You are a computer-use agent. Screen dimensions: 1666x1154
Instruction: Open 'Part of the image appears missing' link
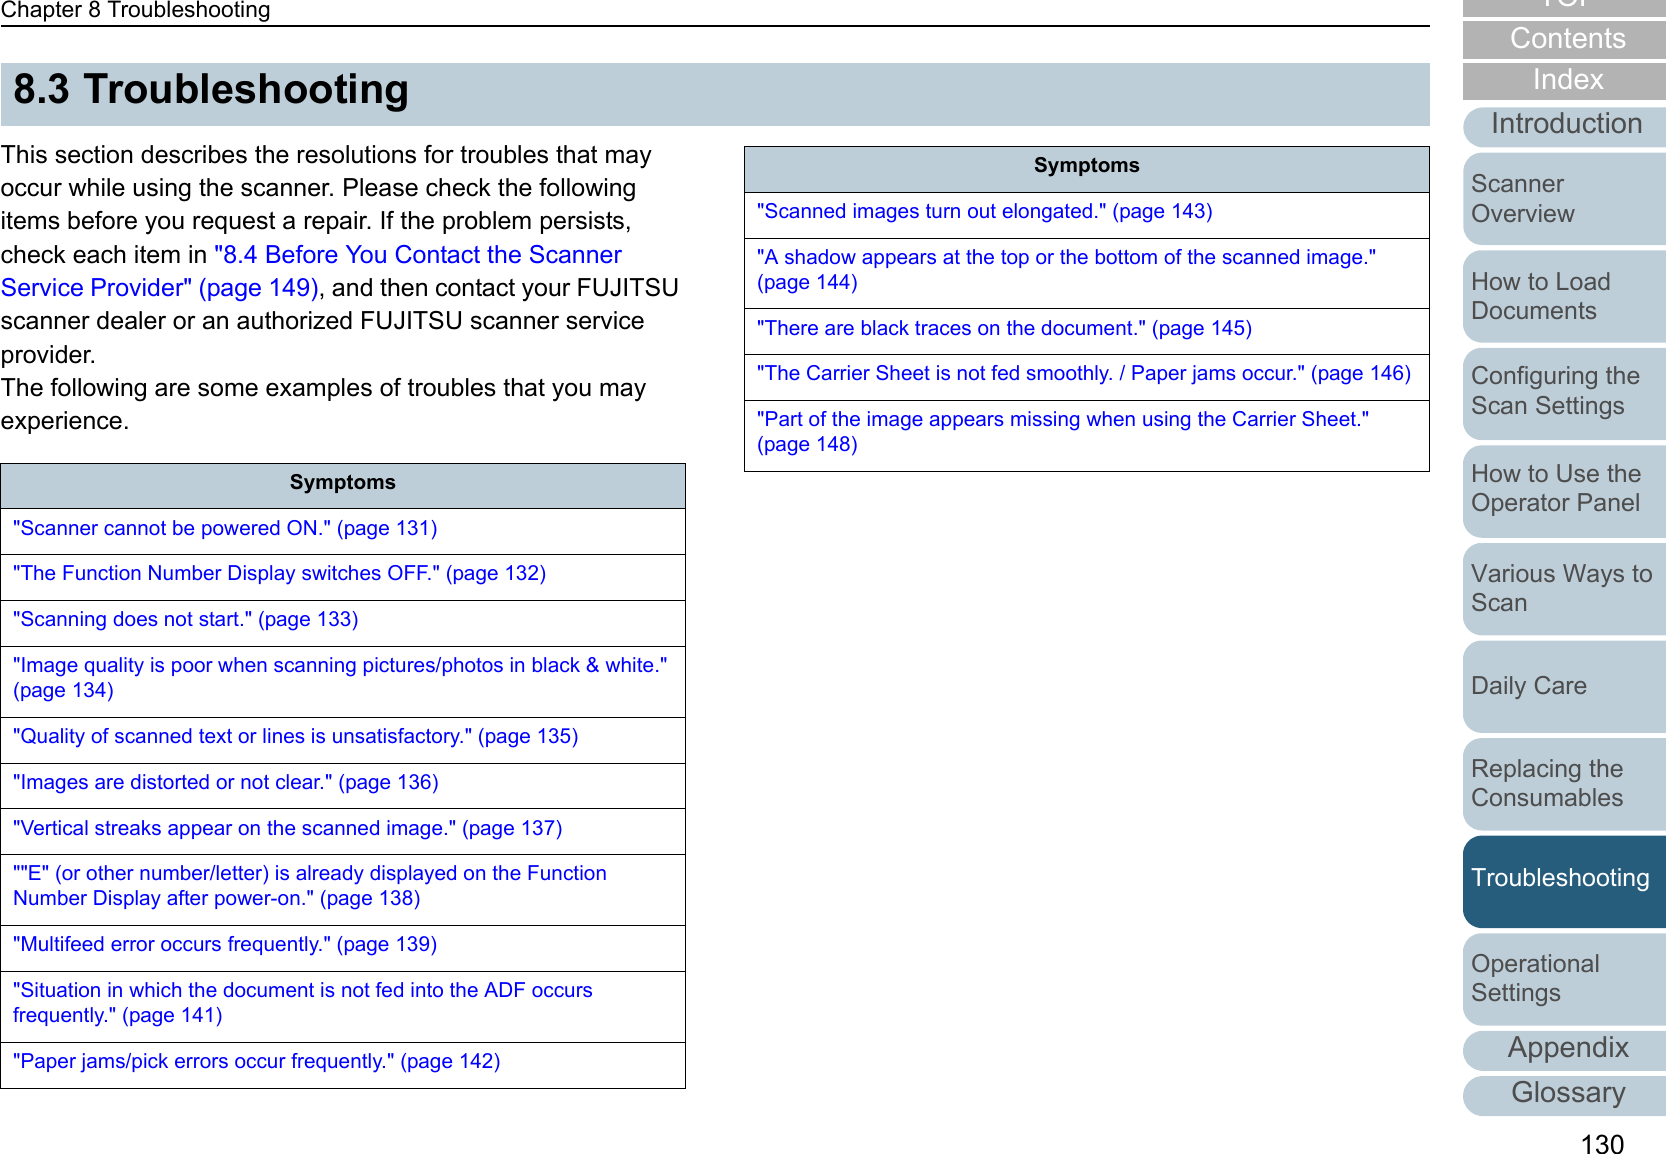tap(1063, 431)
